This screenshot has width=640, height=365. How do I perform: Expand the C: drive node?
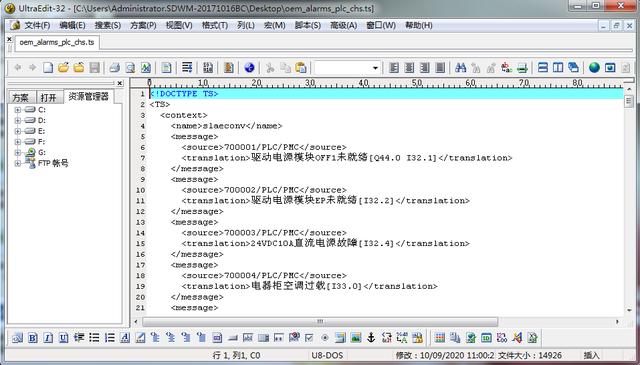pyautogui.click(x=18, y=110)
